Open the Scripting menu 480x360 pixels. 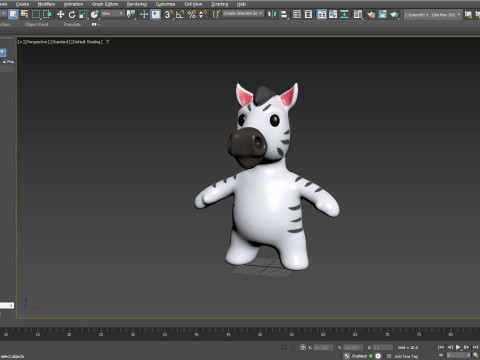click(220, 4)
